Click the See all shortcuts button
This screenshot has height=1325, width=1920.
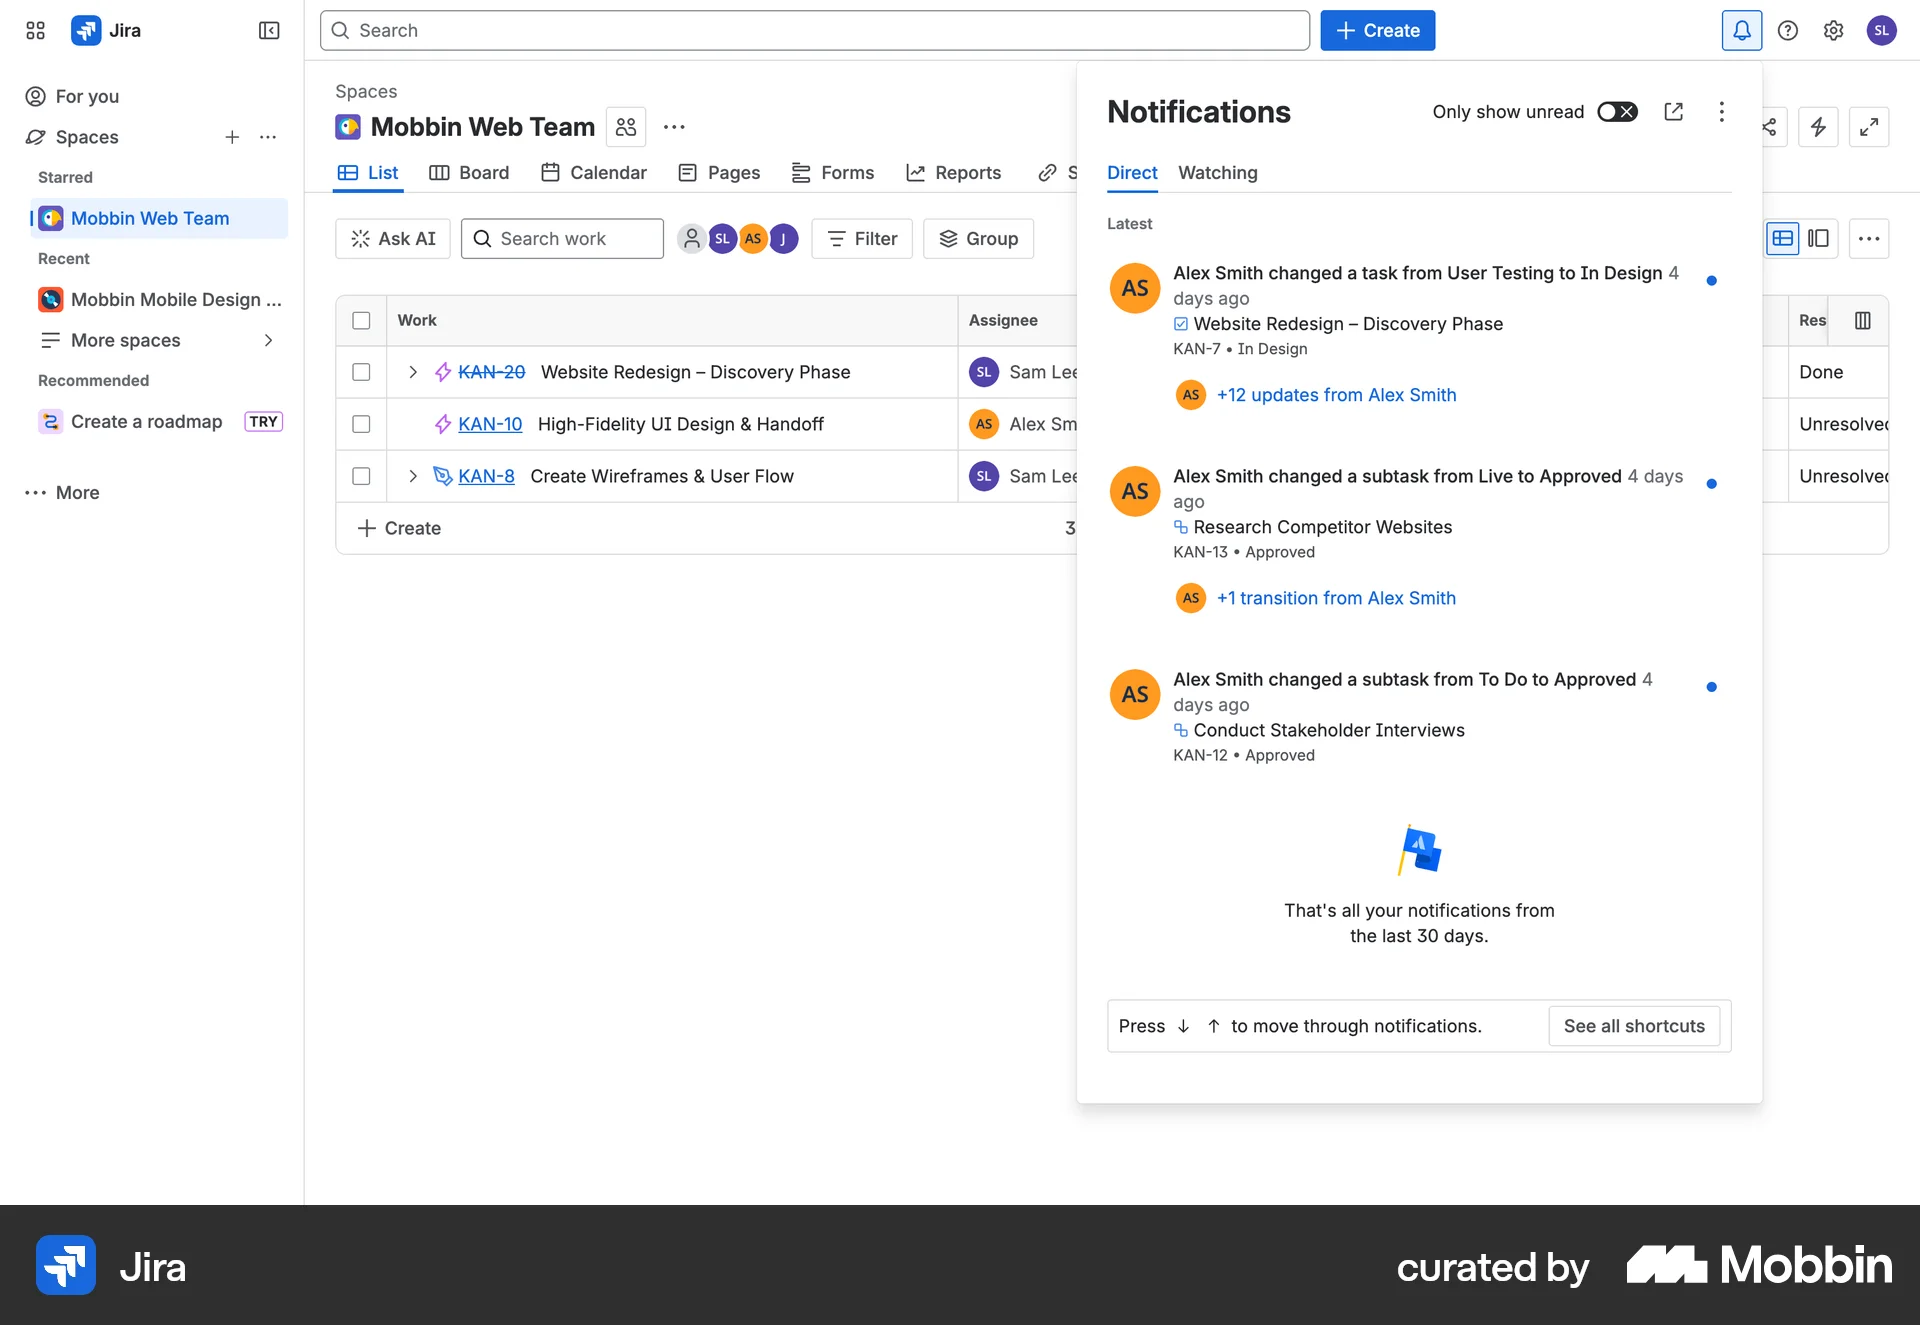(x=1633, y=1026)
